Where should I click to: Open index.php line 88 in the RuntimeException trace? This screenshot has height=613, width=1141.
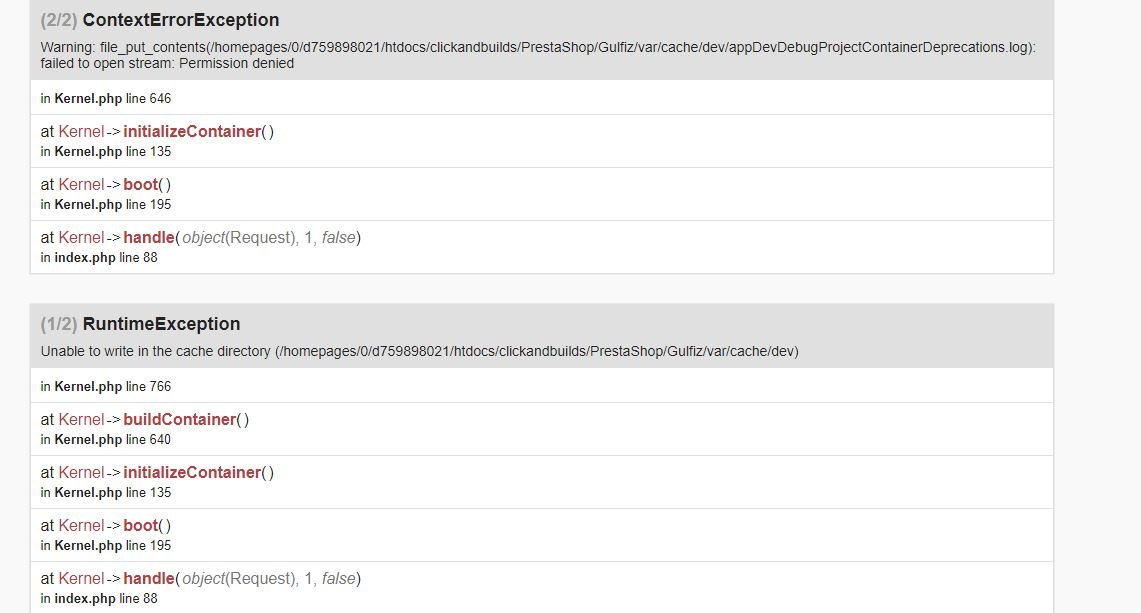point(99,598)
